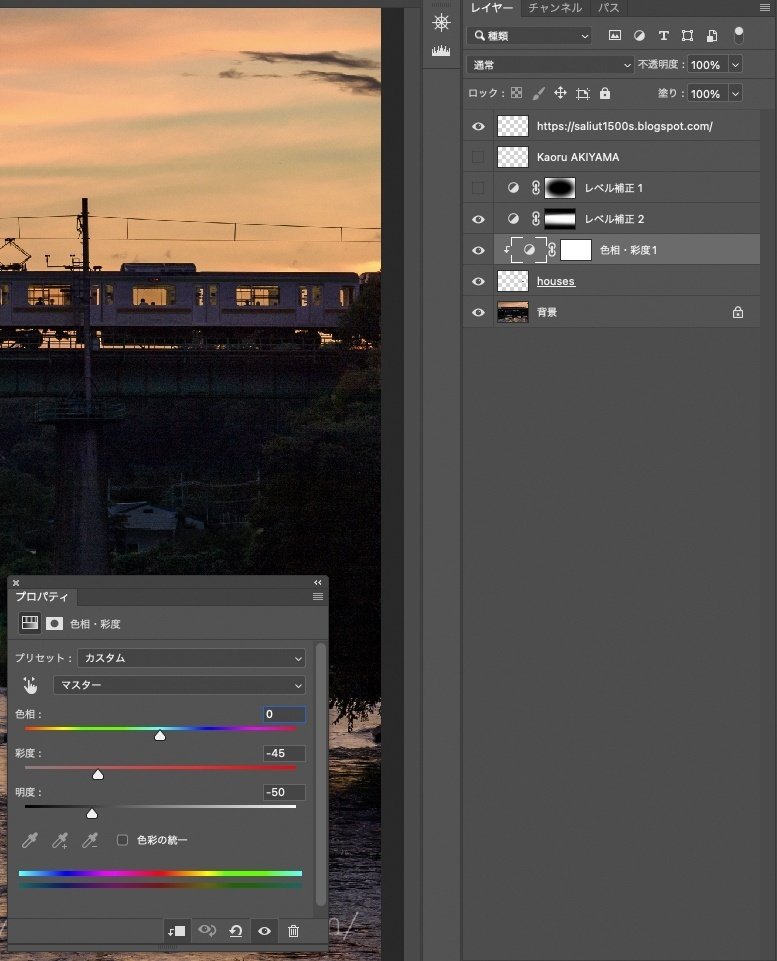Select the 色相・彩度 1 white mask thumbnail
The width and height of the screenshot is (777, 961).
point(576,250)
